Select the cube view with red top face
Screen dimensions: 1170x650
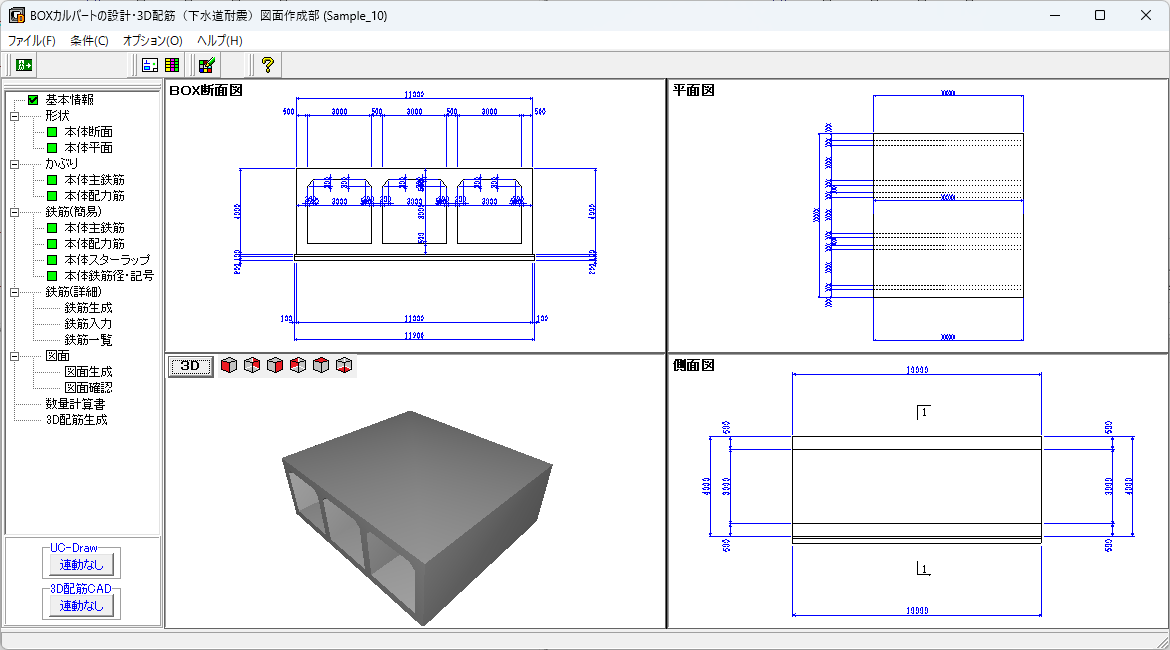click(x=321, y=366)
